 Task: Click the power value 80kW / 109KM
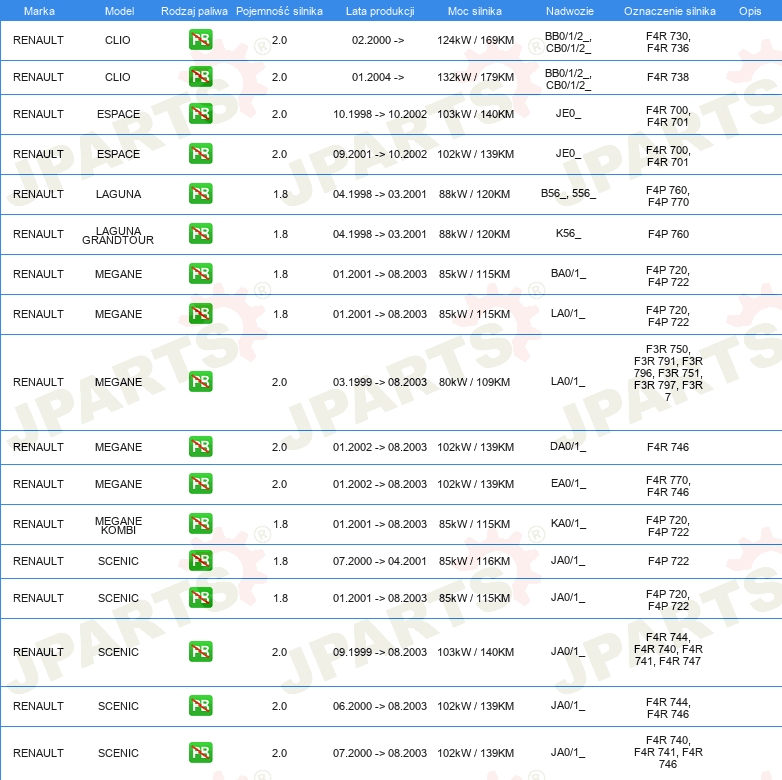click(x=474, y=382)
